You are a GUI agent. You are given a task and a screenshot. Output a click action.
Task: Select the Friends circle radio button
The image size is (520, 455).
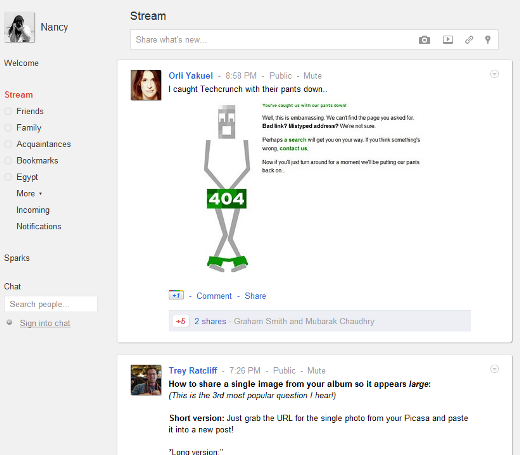point(8,111)
